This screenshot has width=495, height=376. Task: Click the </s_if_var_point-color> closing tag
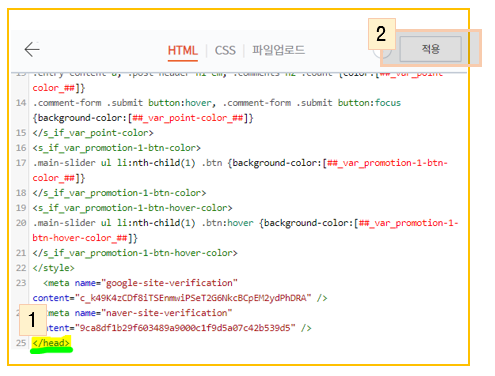click(93, 133)
